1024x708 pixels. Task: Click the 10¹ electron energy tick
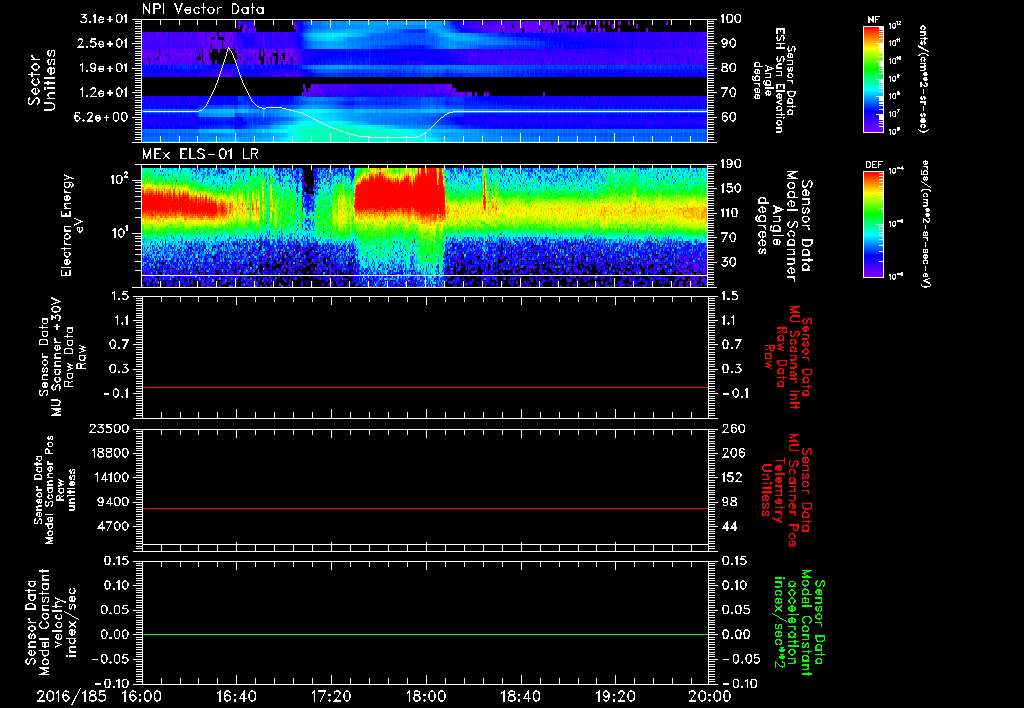pyautogui.click(x=120, y=233)
